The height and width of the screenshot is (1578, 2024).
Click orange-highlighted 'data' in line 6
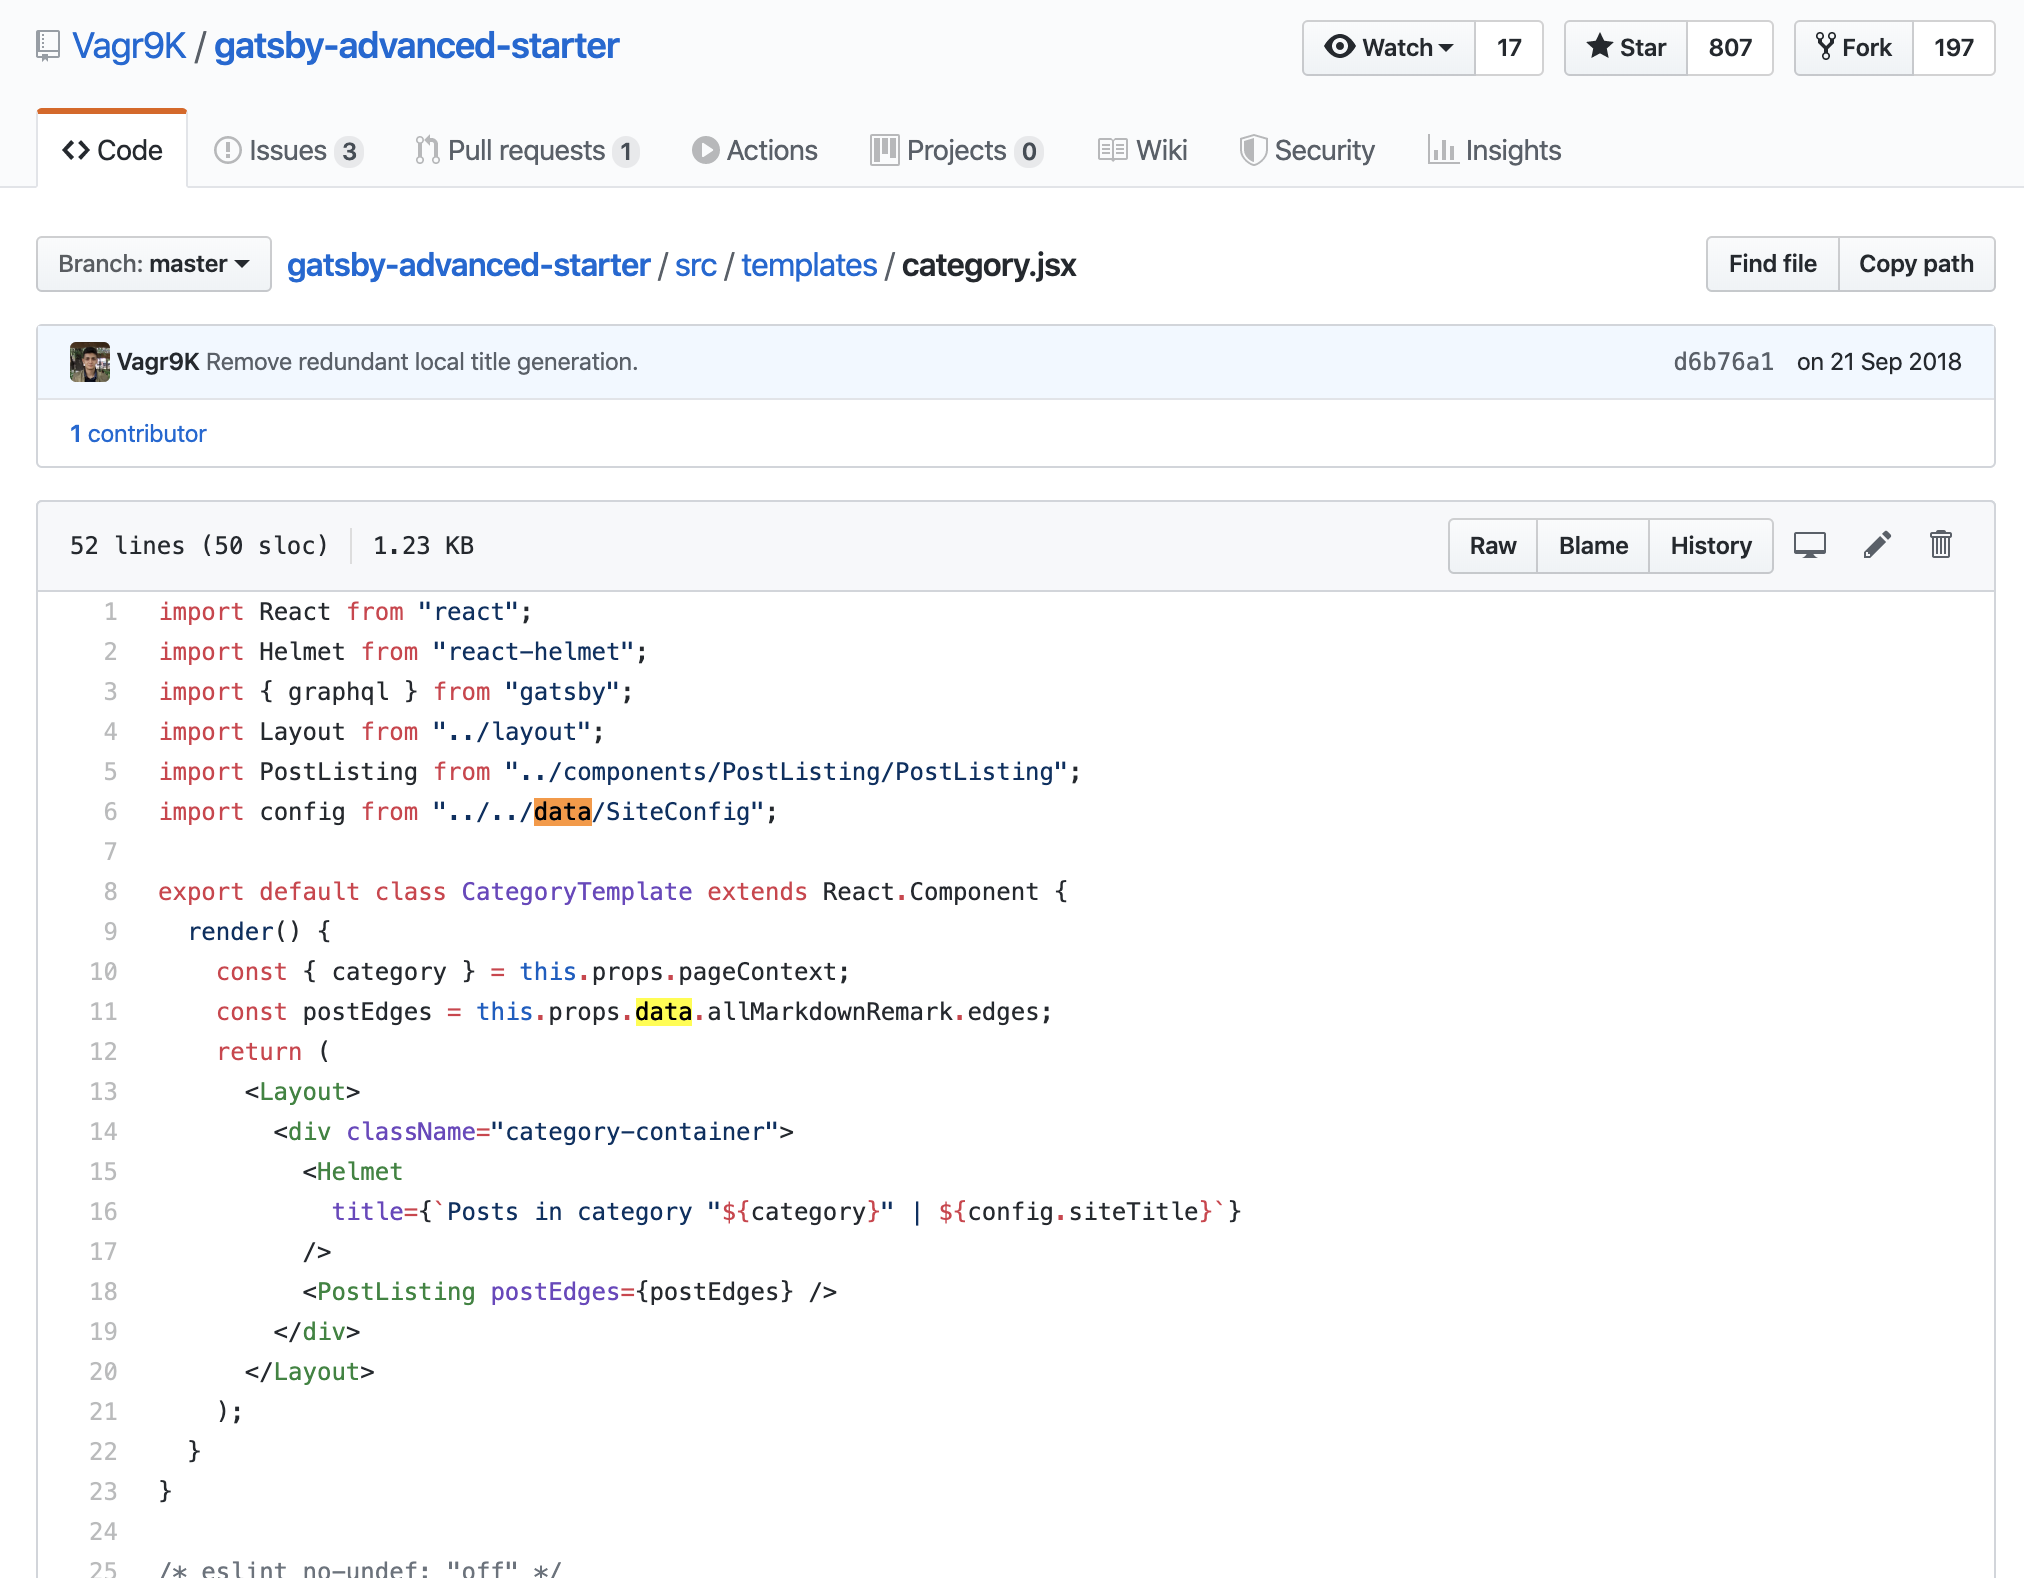tap(563, 812)
